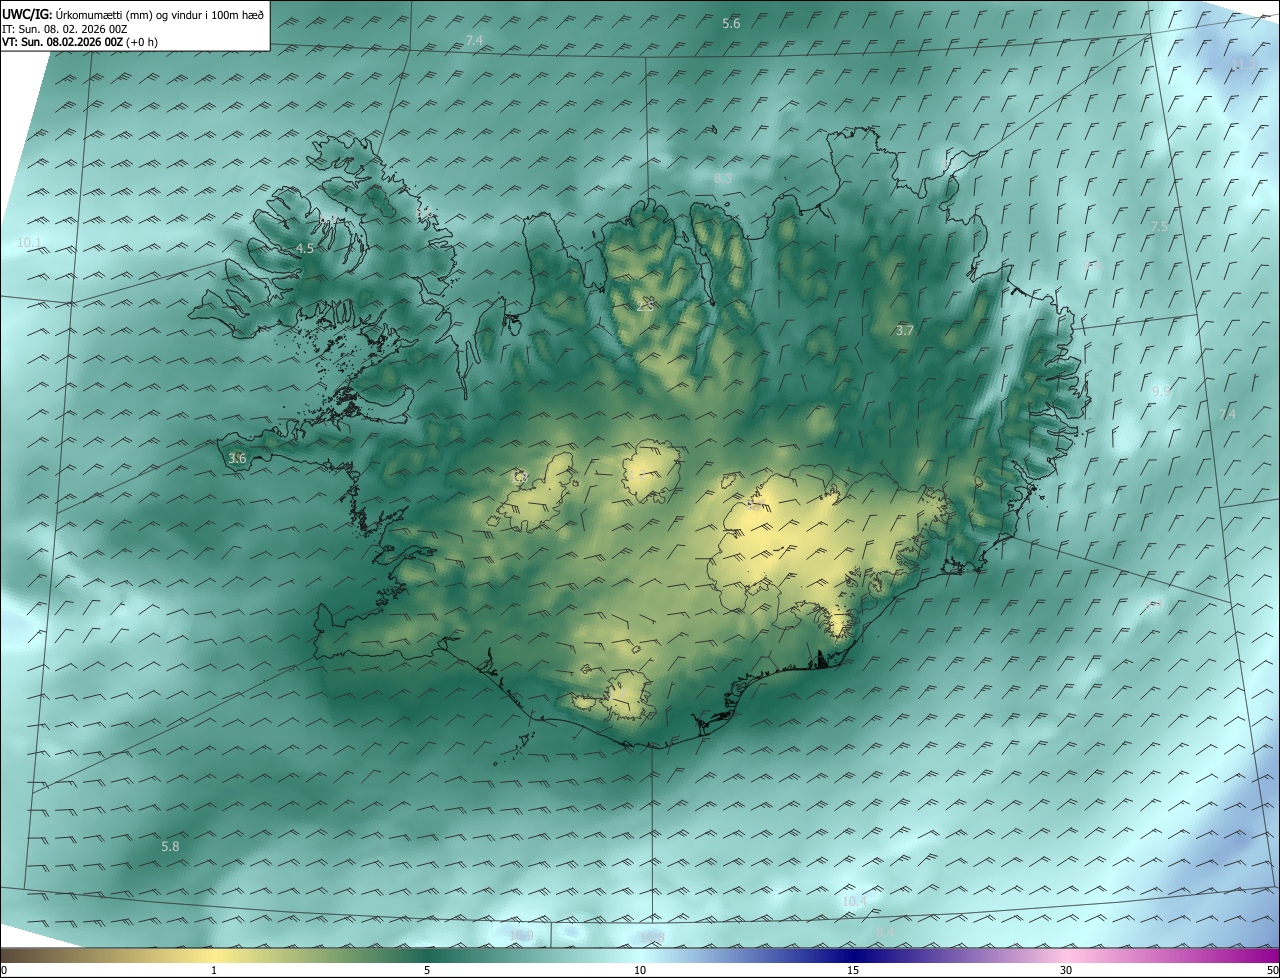Click the colorbar tick label 1
This screenshot has height=978, width=1280.
(214, 971)
